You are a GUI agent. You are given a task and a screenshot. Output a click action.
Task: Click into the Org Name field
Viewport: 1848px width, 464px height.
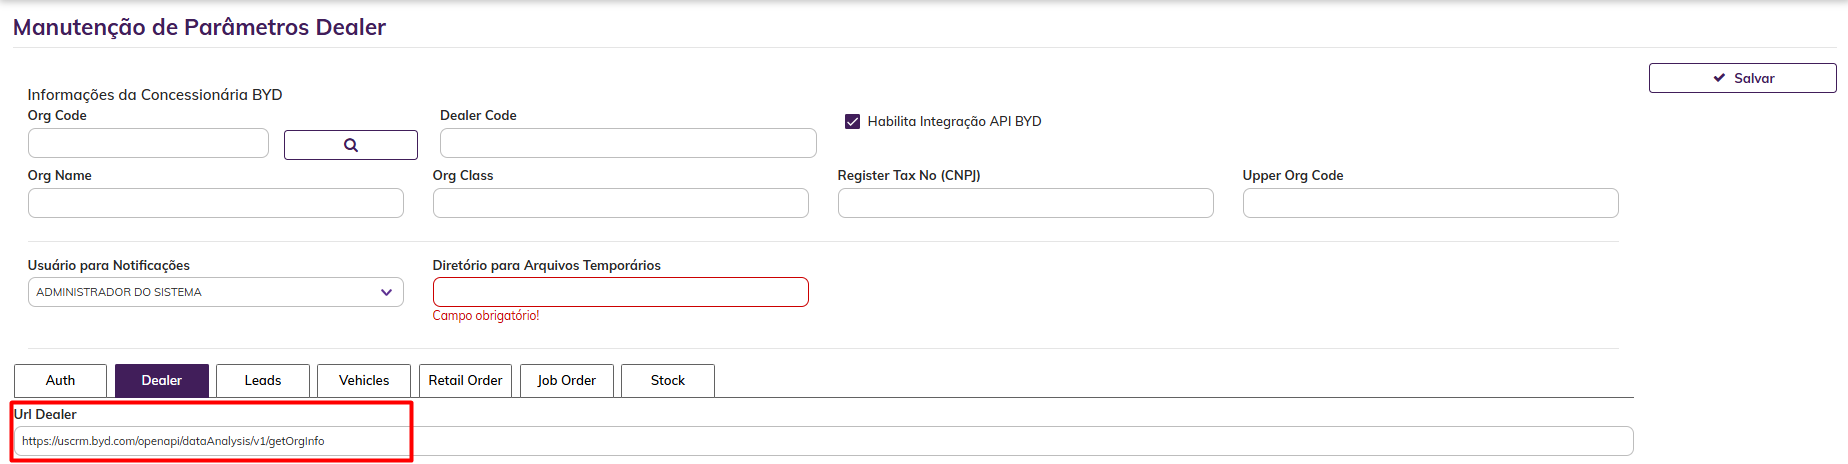215,203
